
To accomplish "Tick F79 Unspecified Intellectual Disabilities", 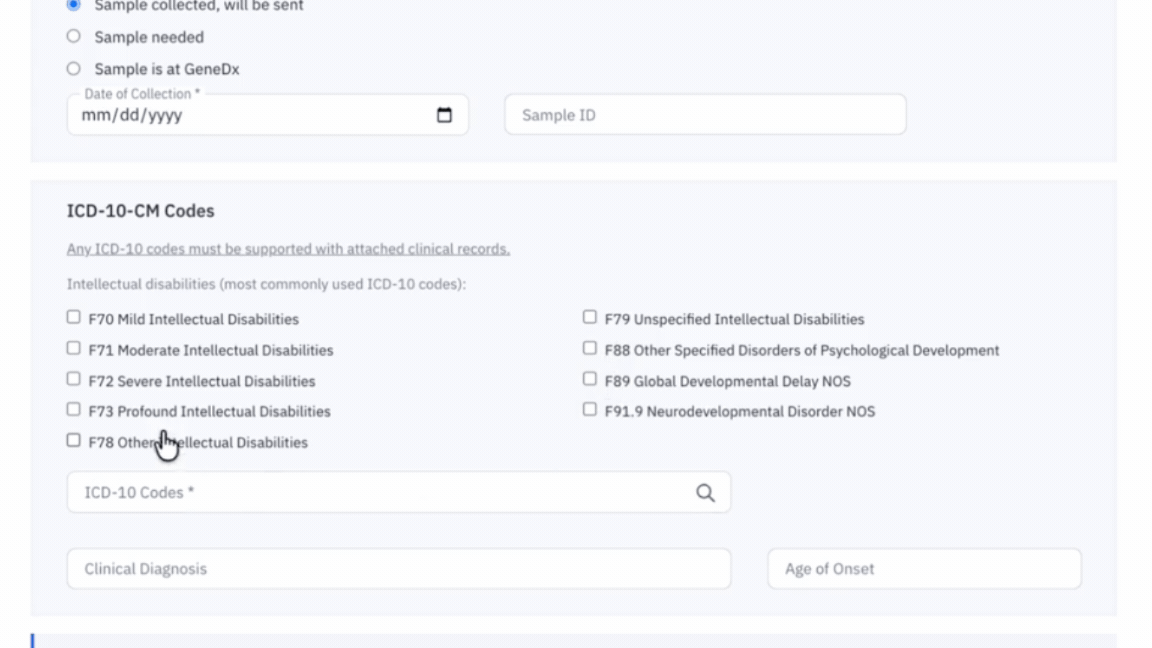I will coord(589,317).
